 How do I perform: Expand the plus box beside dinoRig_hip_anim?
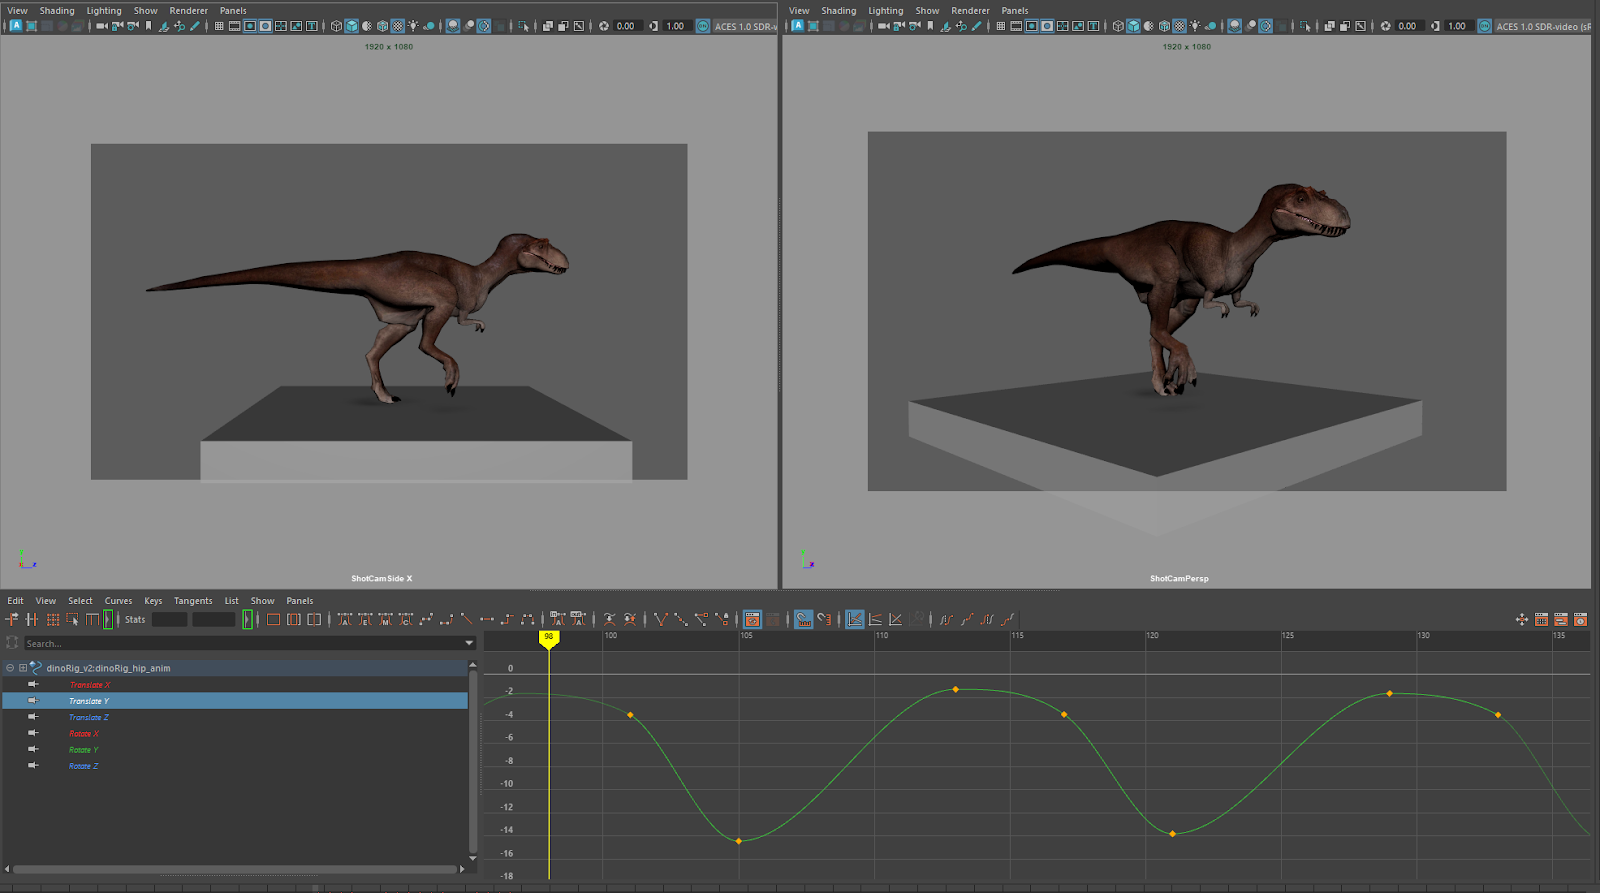(23, 668)
